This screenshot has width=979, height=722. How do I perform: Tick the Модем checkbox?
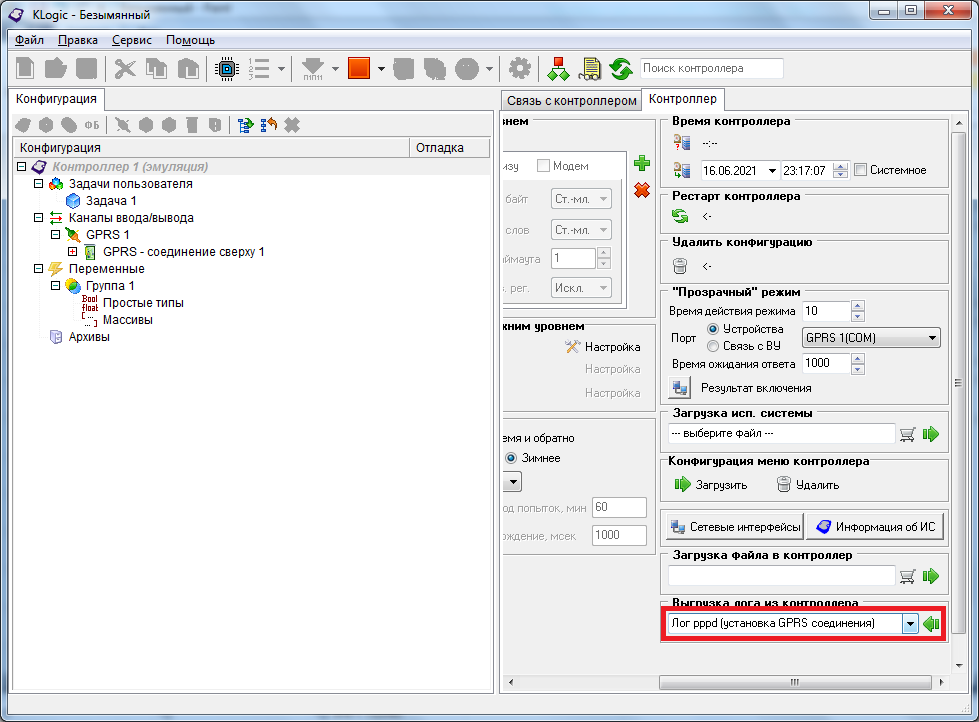tap(544, 166)
